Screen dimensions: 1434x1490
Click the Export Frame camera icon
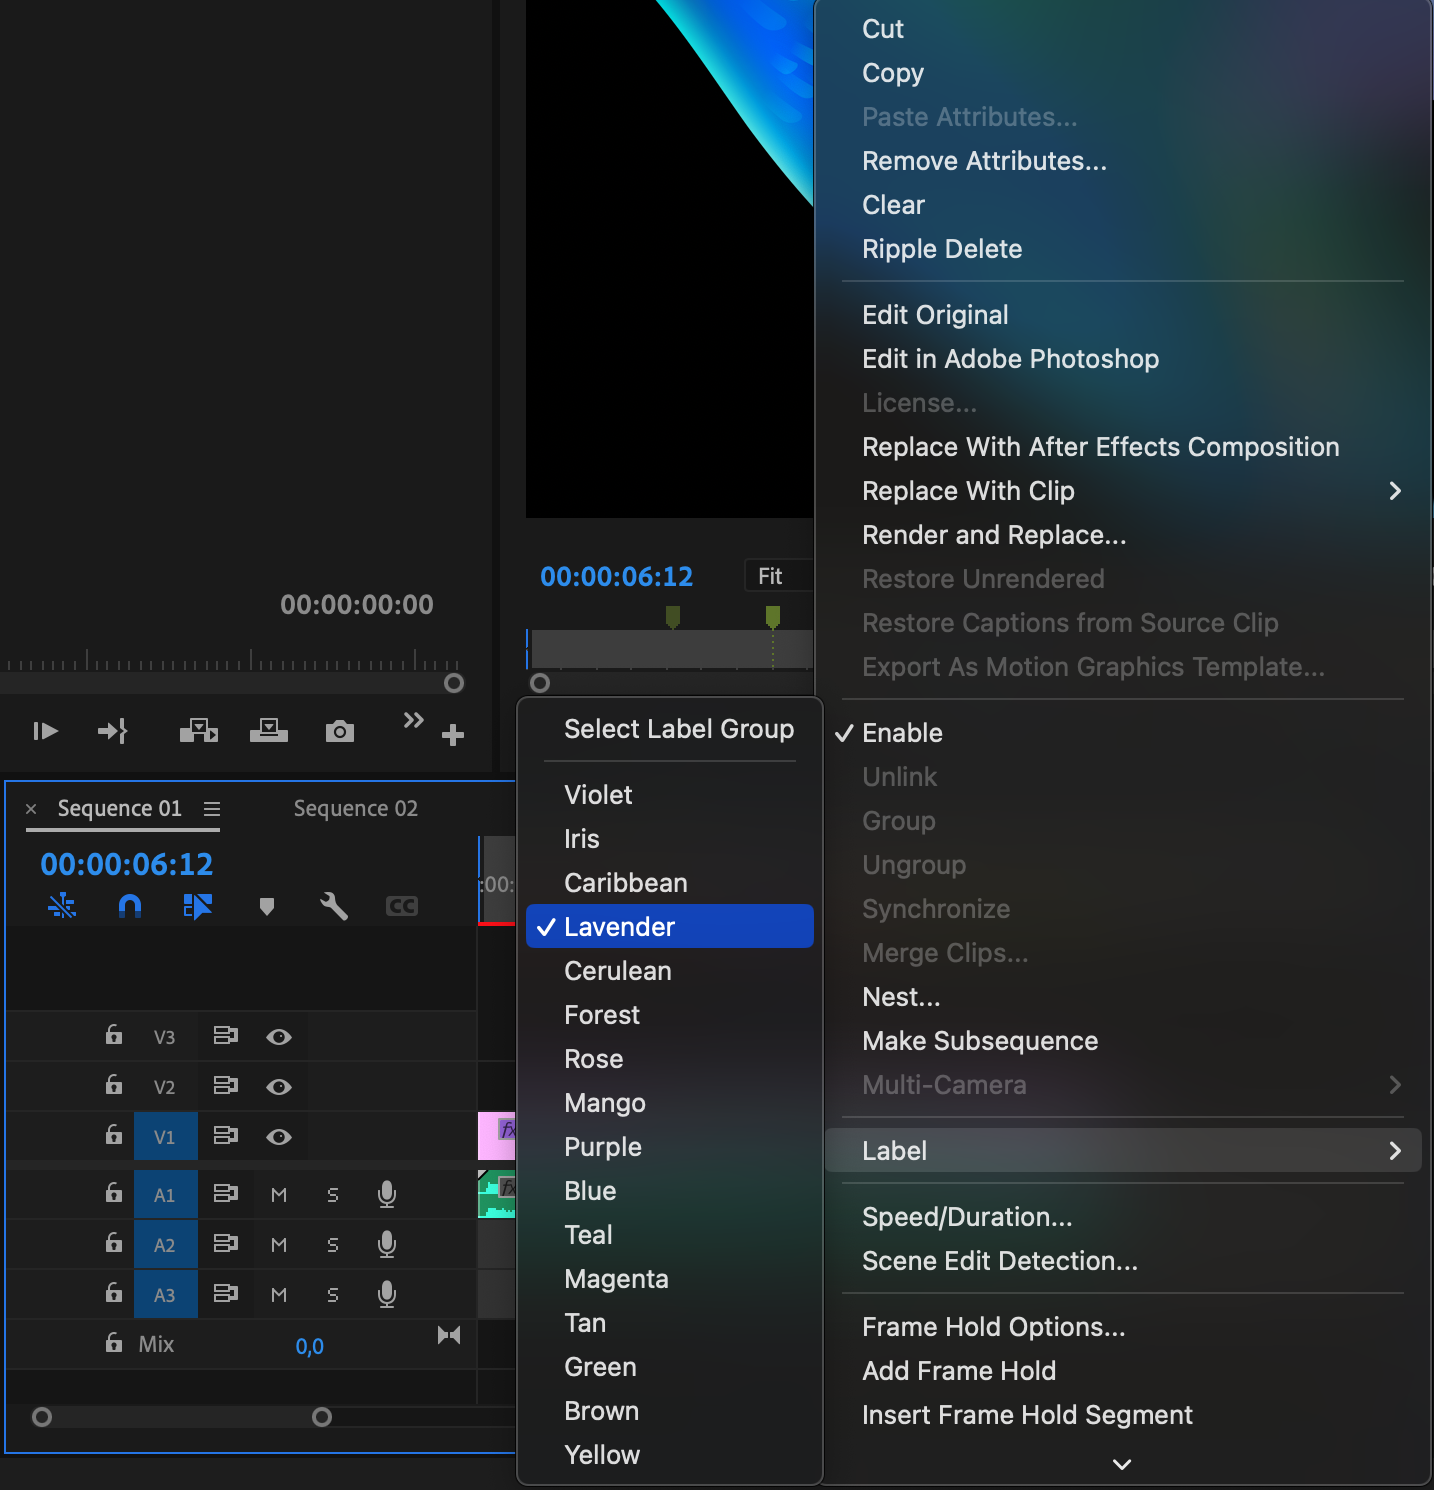coord(340,732)
